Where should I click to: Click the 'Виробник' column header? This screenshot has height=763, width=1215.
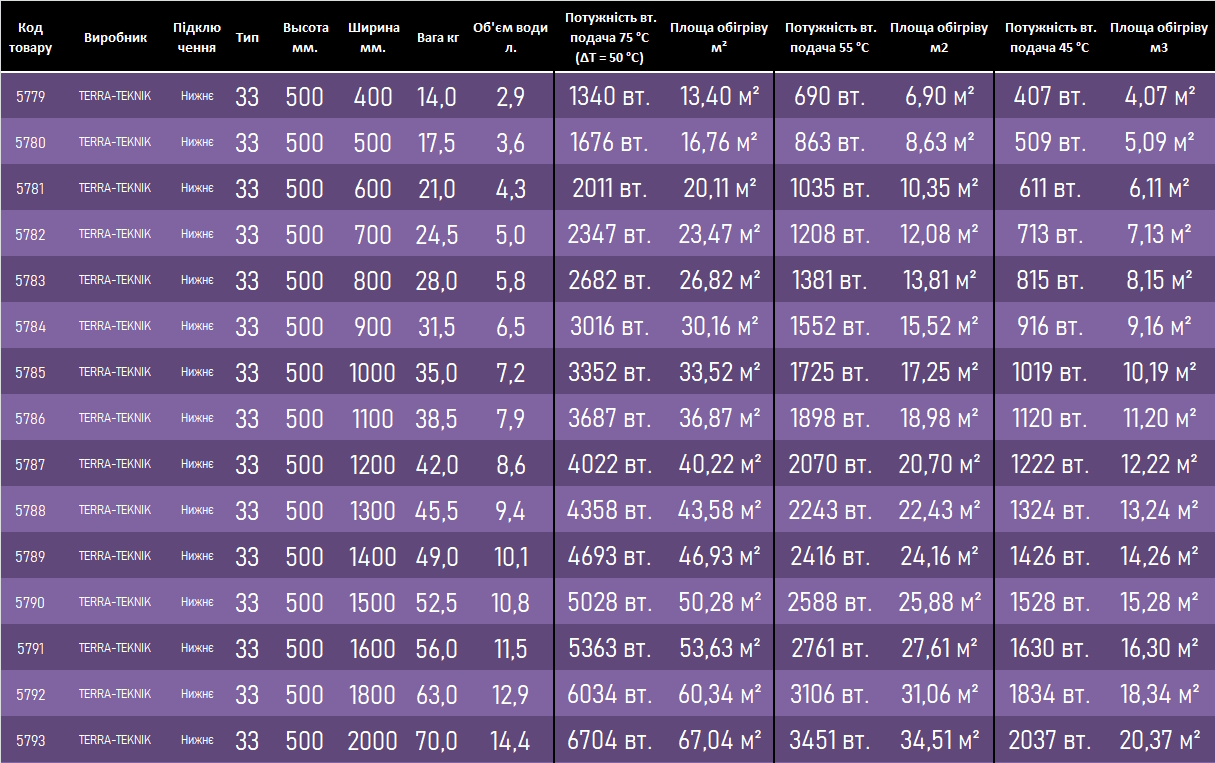115,37
